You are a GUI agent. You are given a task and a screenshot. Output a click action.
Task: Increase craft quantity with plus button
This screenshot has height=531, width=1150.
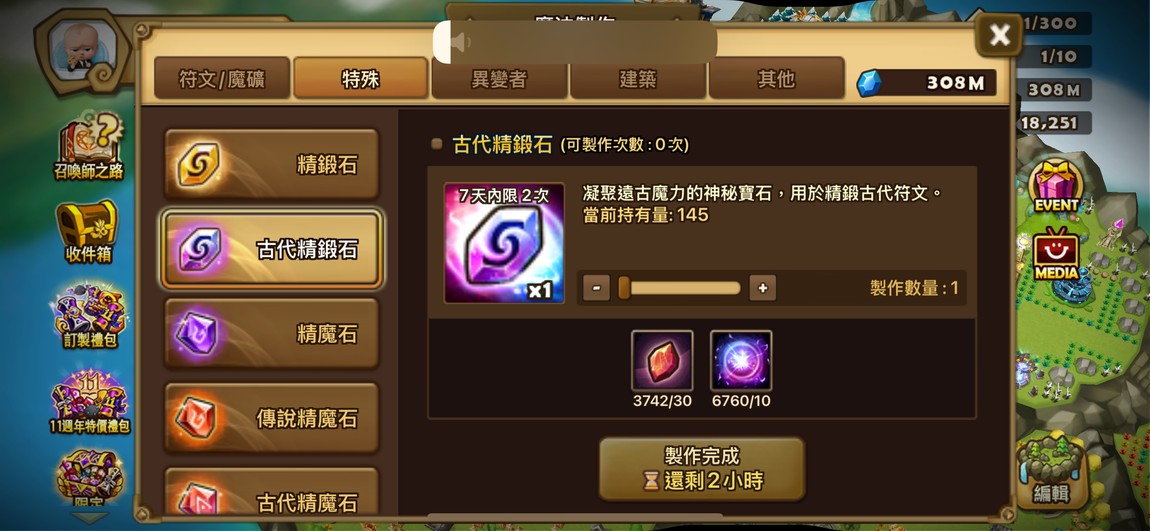tap(763, 288)
